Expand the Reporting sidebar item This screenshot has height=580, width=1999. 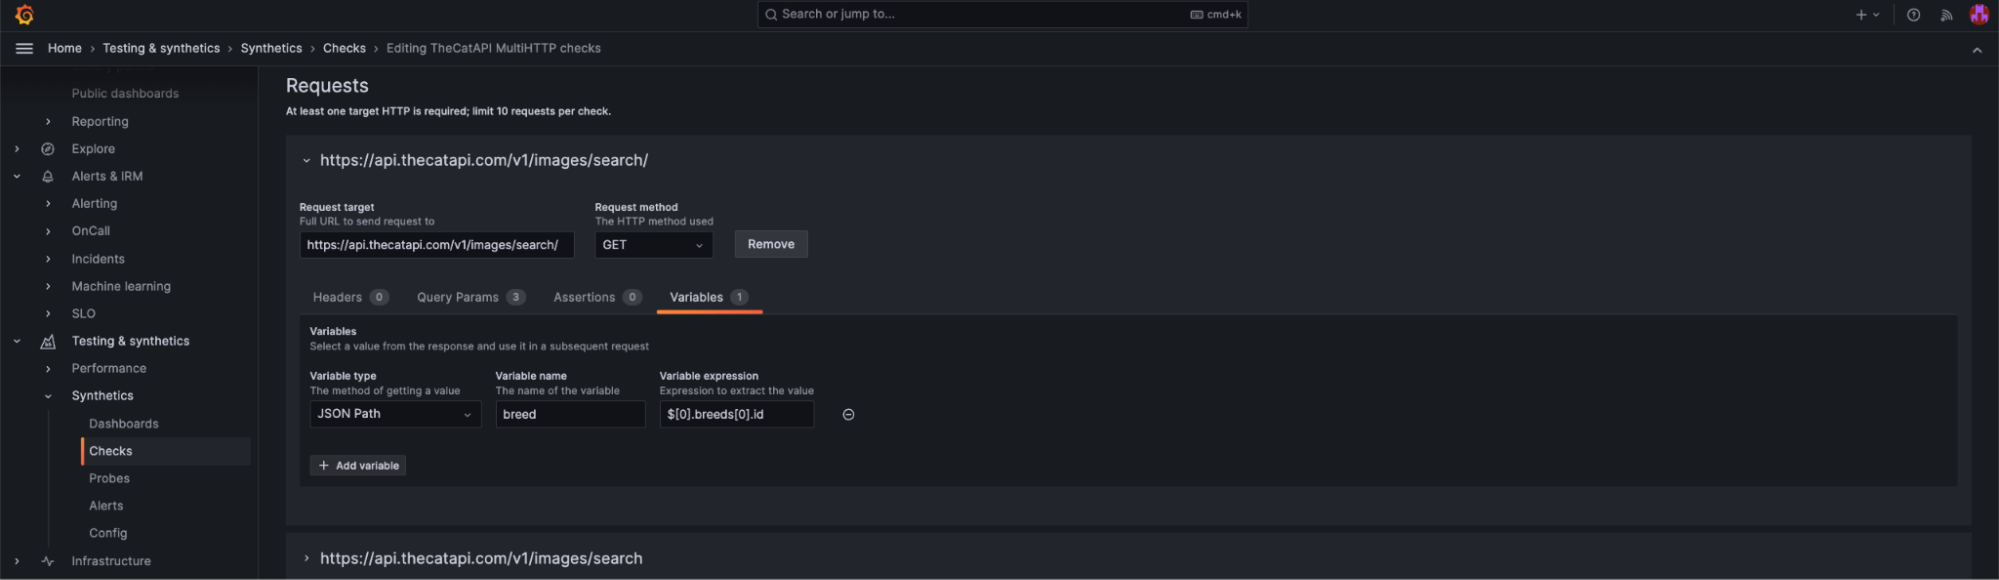[48, 122]
